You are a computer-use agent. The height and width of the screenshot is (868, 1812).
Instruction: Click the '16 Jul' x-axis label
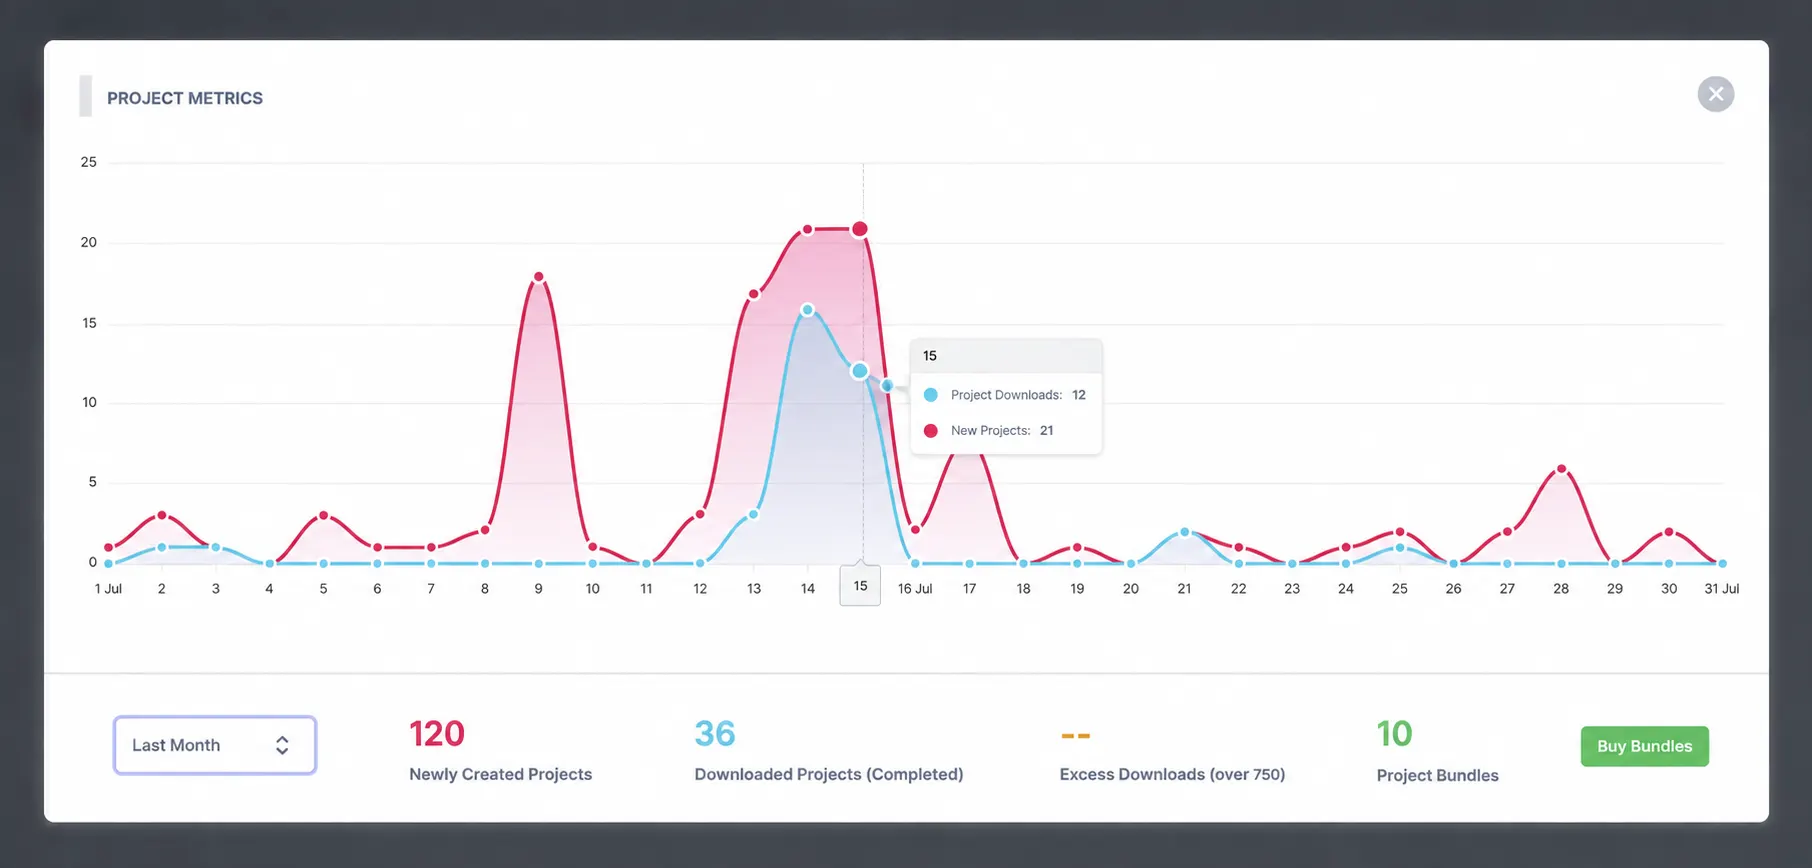coord(915,589)
